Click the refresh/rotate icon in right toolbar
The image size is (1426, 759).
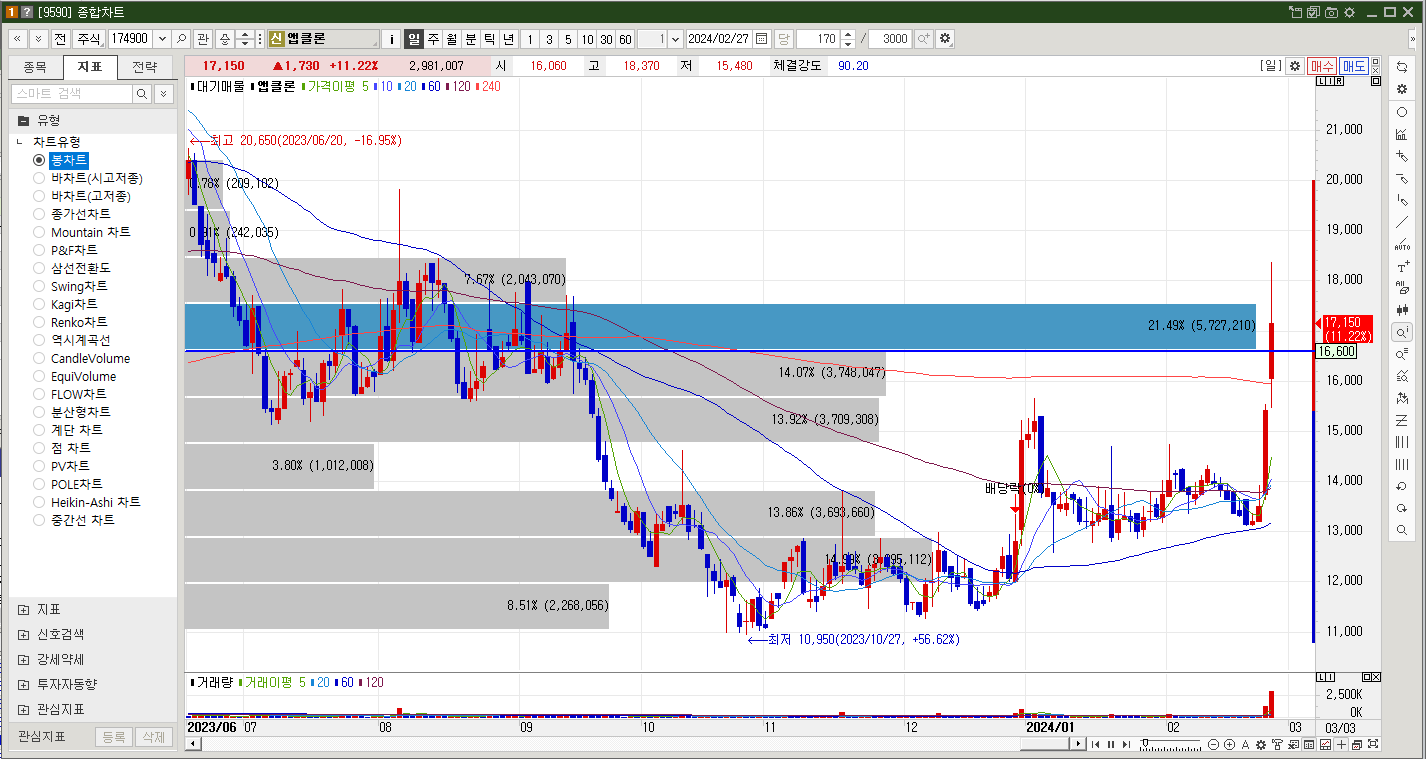coord(1402,67)
